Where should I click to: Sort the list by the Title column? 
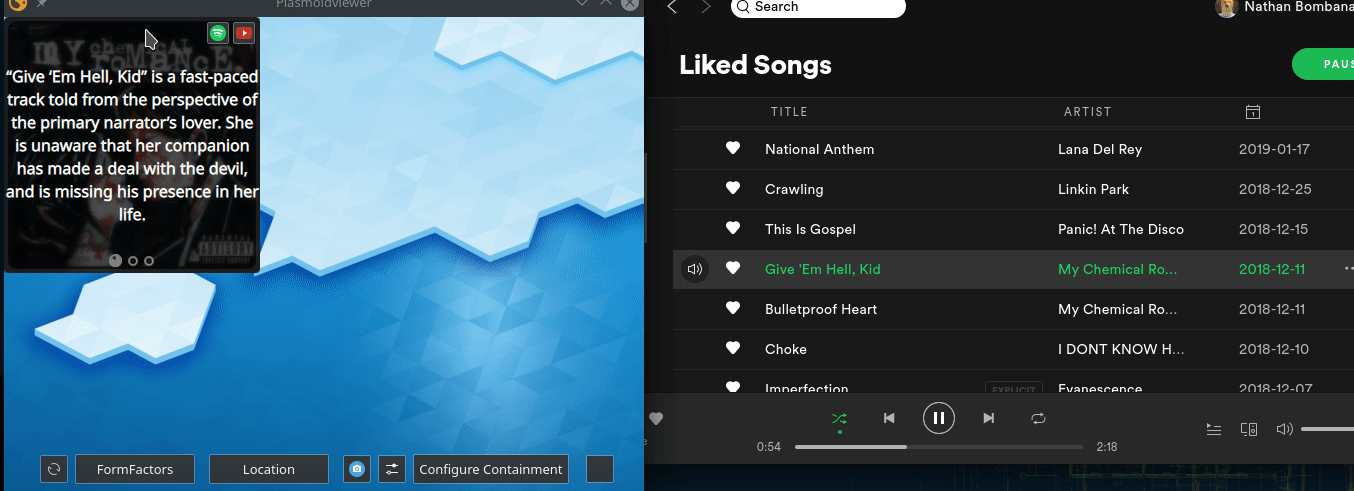[x=789, y=112]
